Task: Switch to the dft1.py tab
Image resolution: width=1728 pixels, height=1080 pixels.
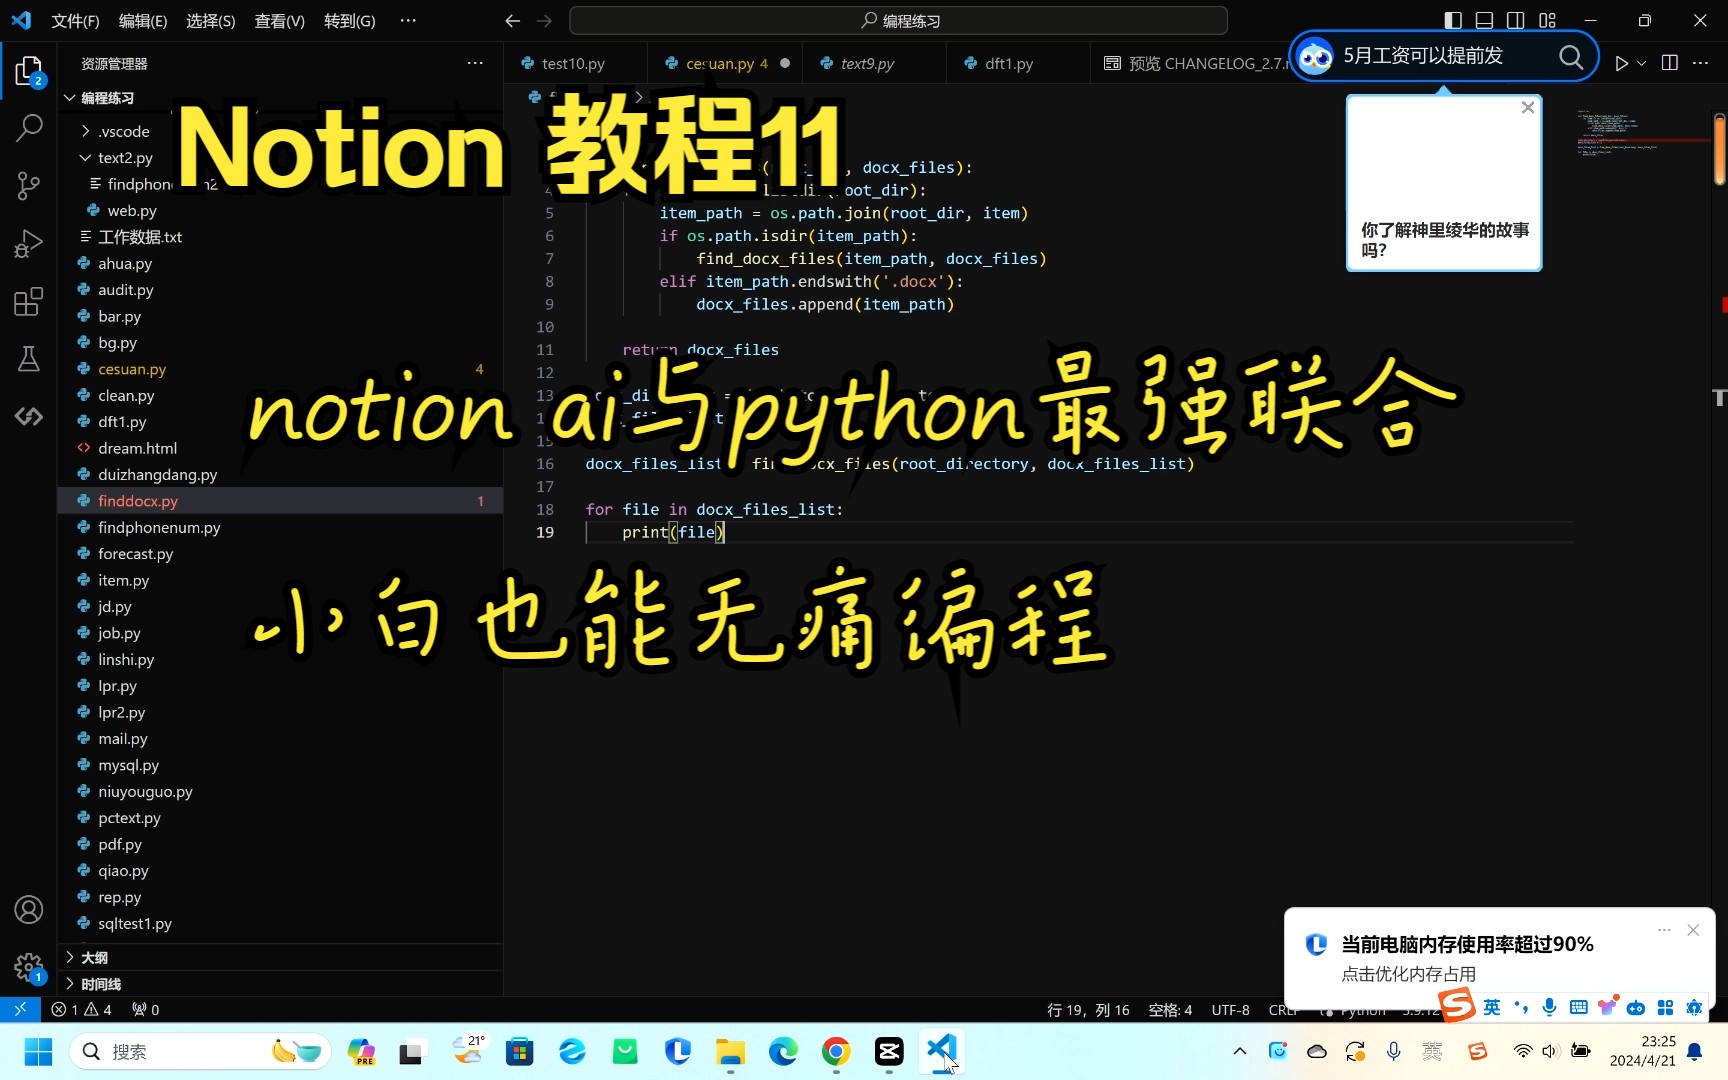Action: 1010,62
